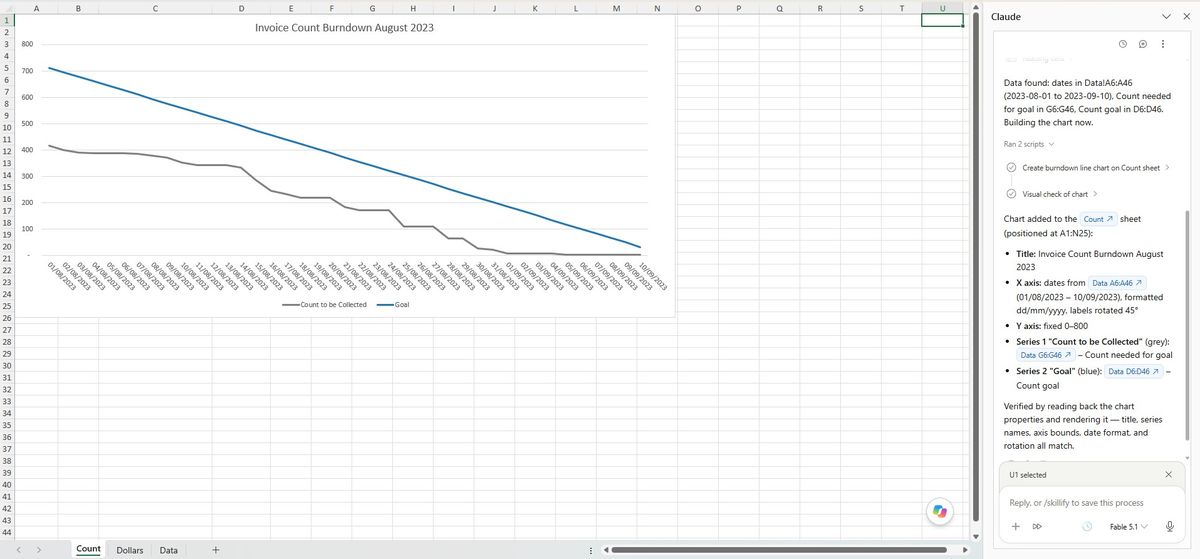Select the row 40 header
Screen dimensions: 1200x559
(x=6, y=485)
